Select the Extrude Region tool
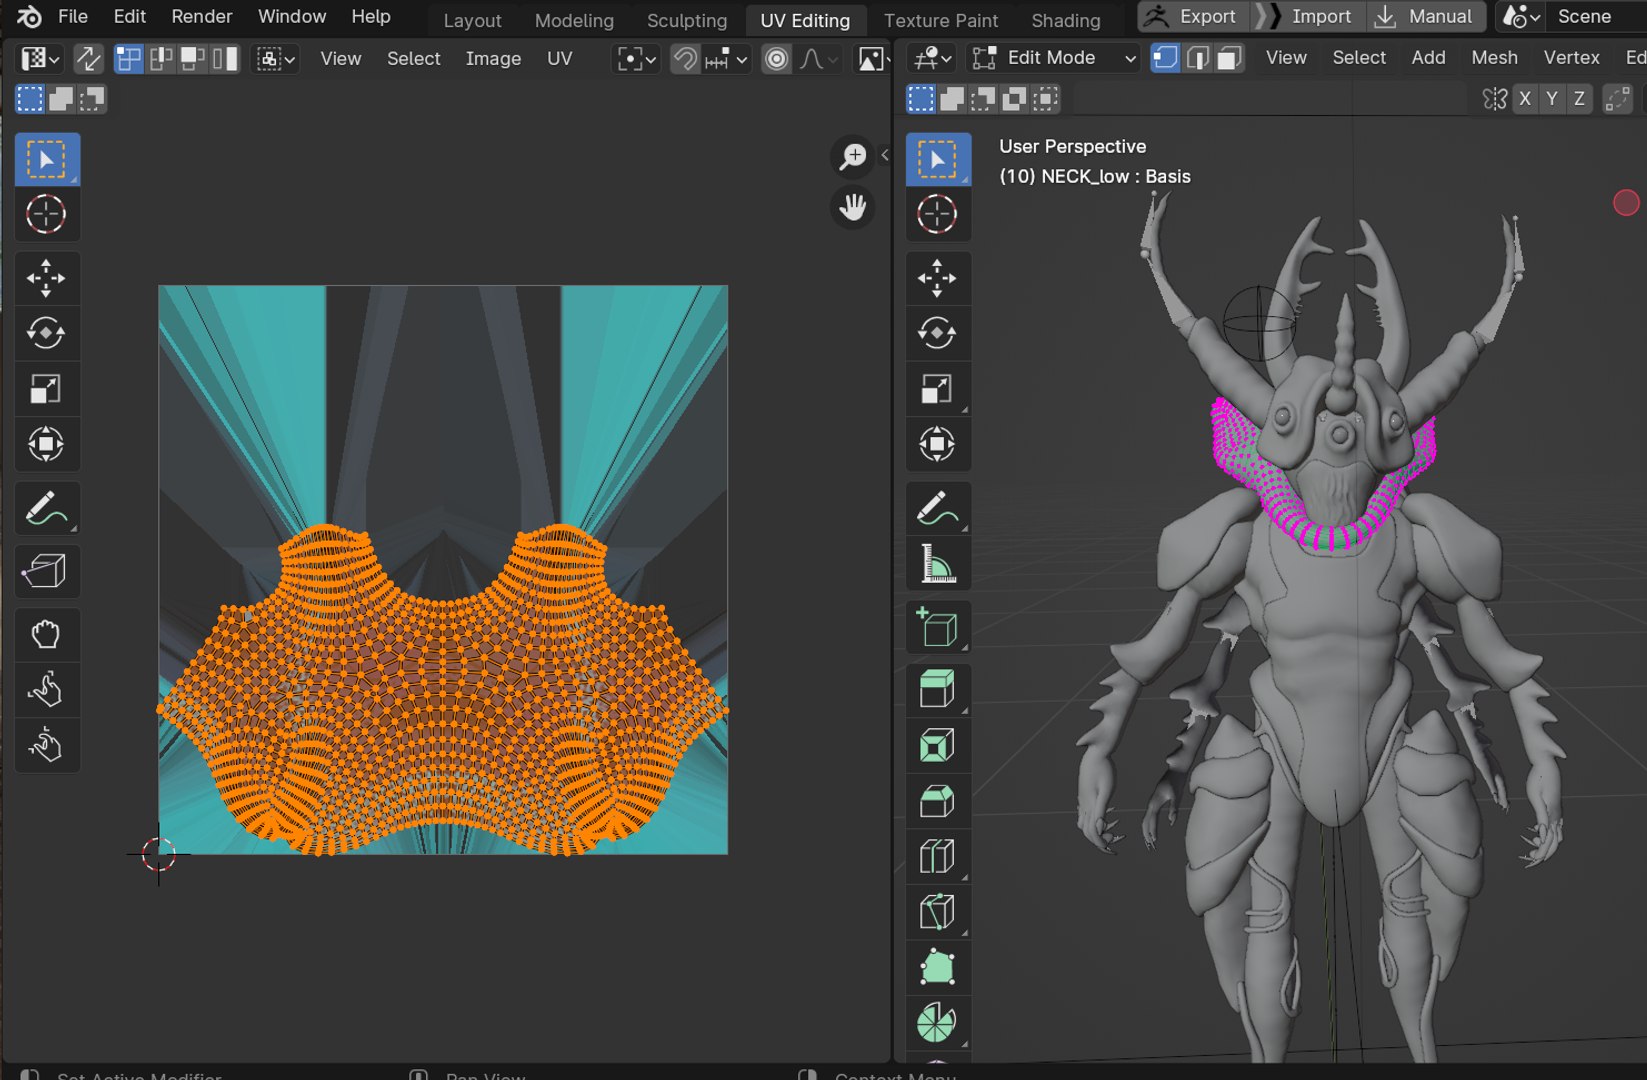This screenshot has height=1080, width=1647. point(937,690)
